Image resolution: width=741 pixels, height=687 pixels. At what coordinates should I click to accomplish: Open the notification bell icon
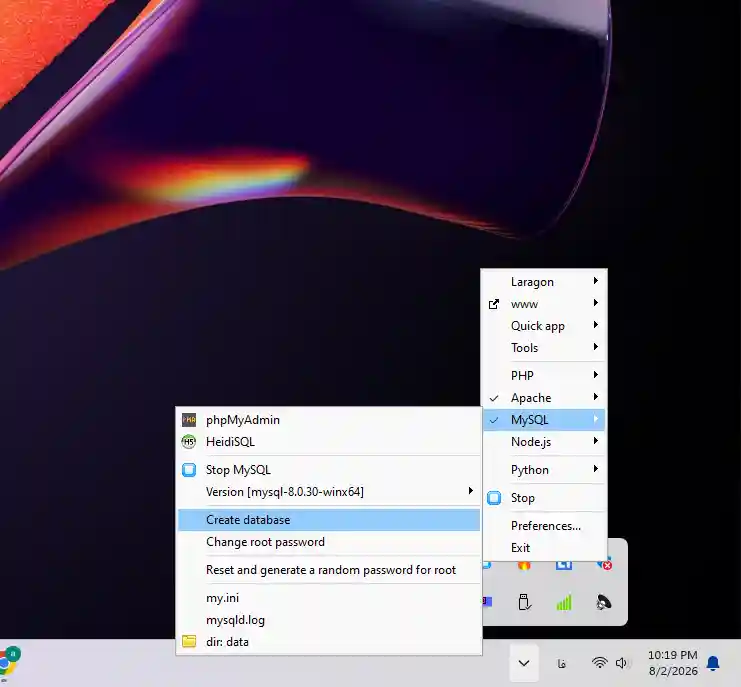[713, 663]
